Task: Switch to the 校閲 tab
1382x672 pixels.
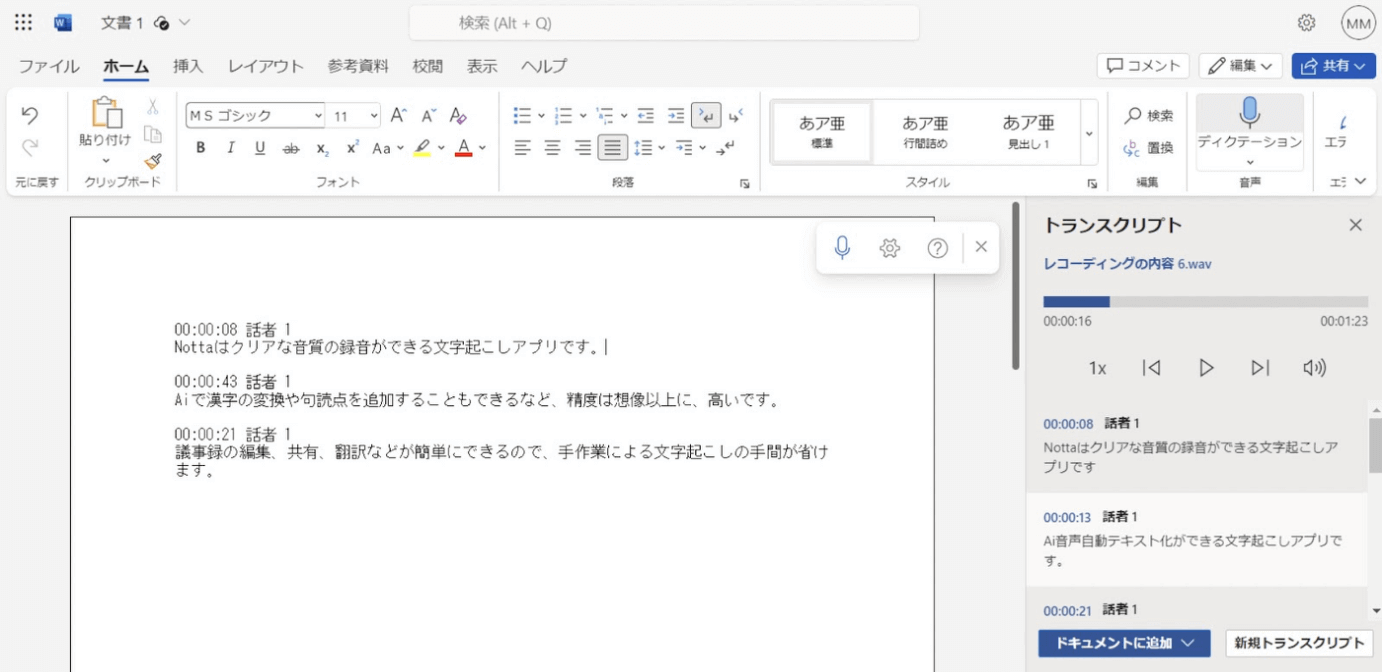Action: [428, 66]
